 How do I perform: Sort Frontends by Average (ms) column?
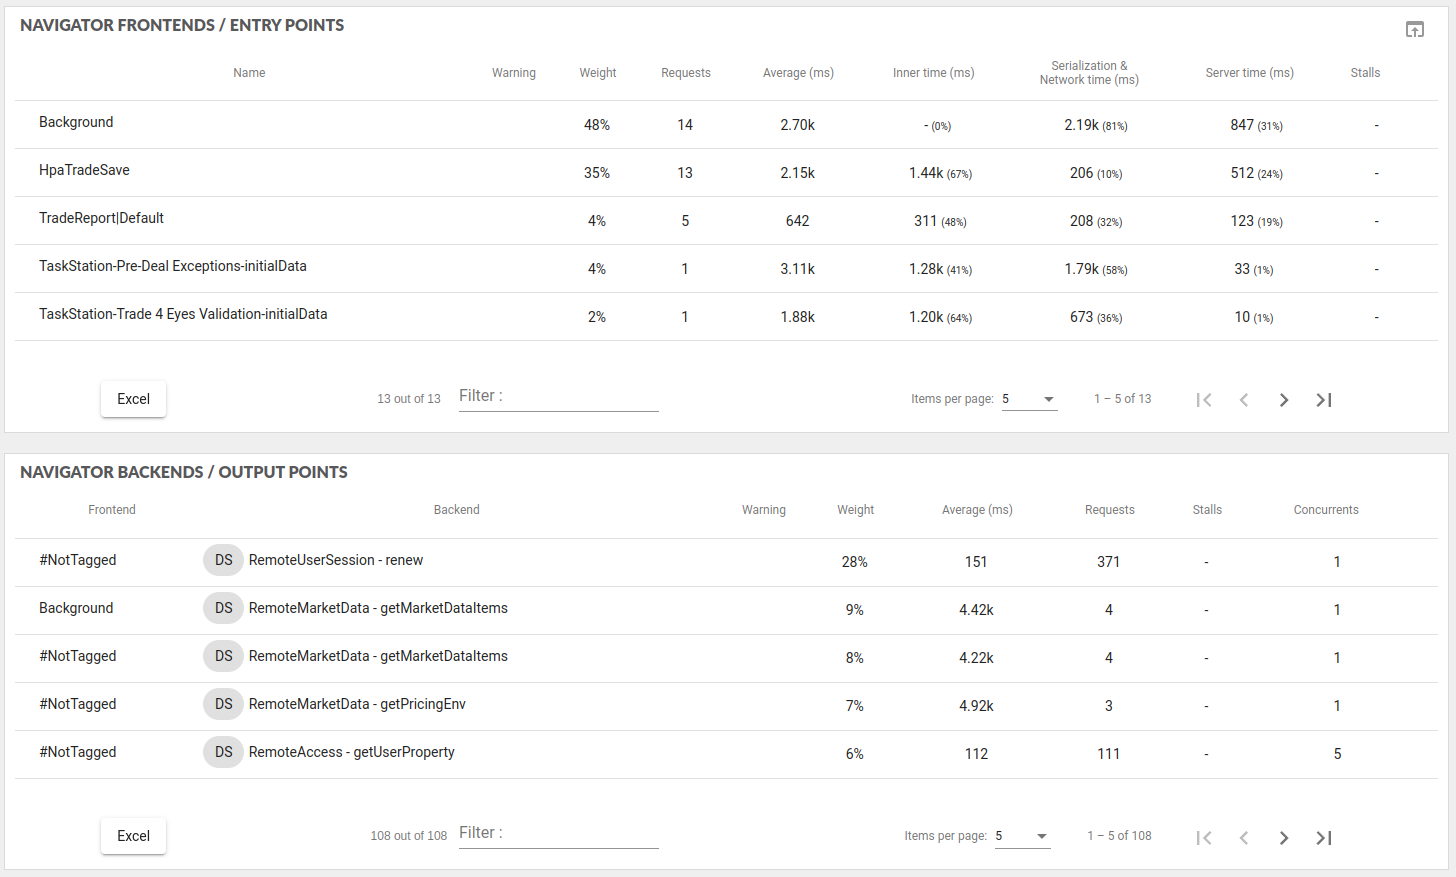pos(798,73)
